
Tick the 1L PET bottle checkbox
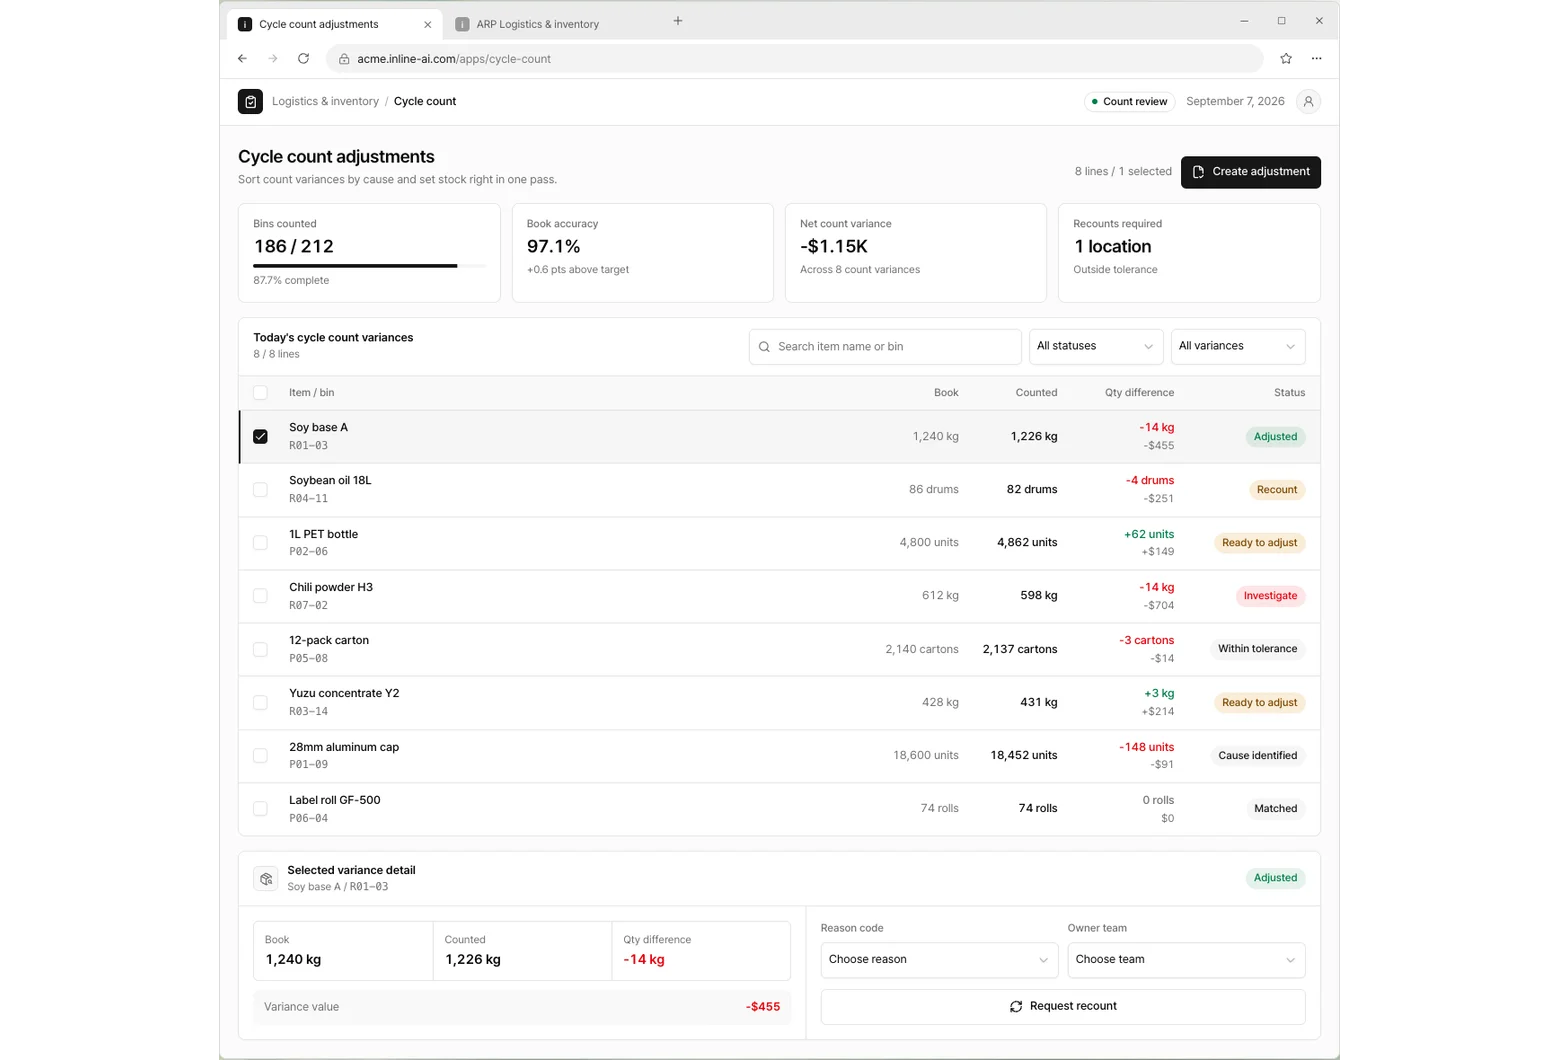click(260, 543)
